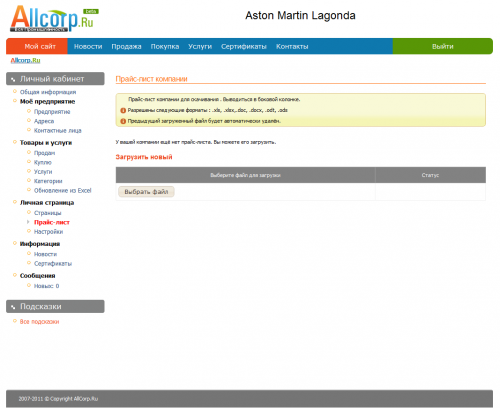Open the Все подсказки link
The height and width of the screenshot is (408, 500).
click(39, 322)
